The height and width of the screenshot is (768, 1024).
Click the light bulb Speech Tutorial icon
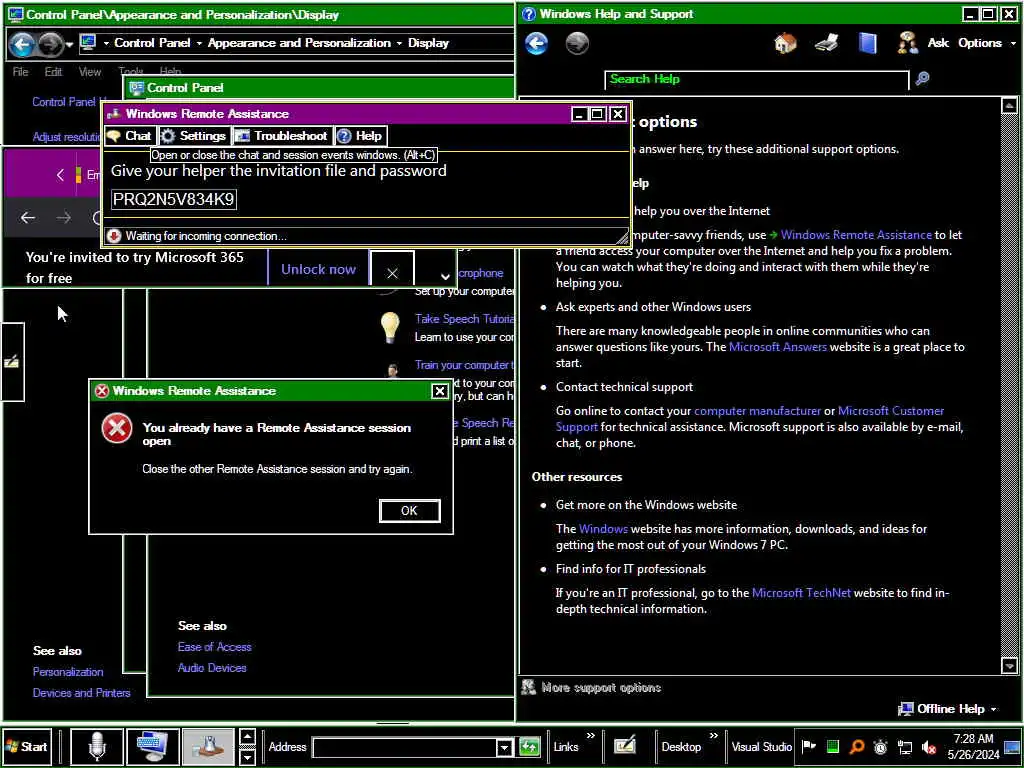(390, 327)
